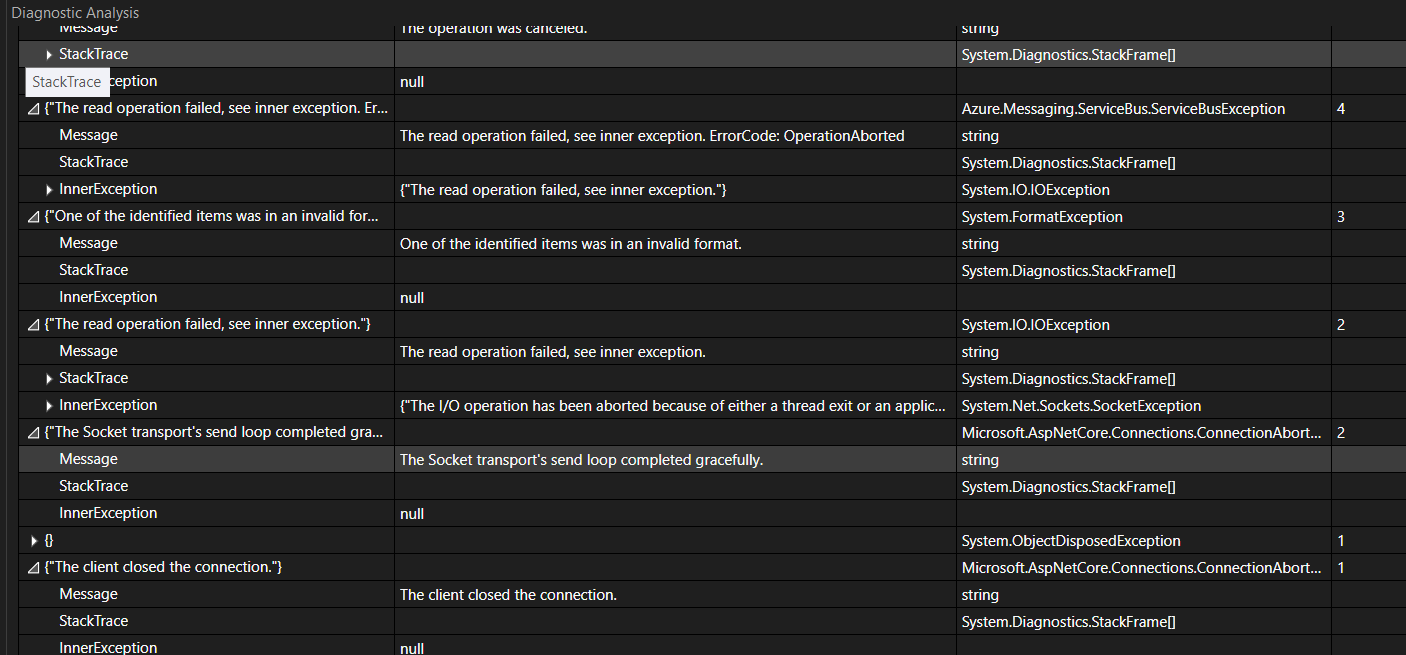This screenshot has height=655, width=1406.
Task: Click the I/O operation has been aborted value
Action: 672,406
